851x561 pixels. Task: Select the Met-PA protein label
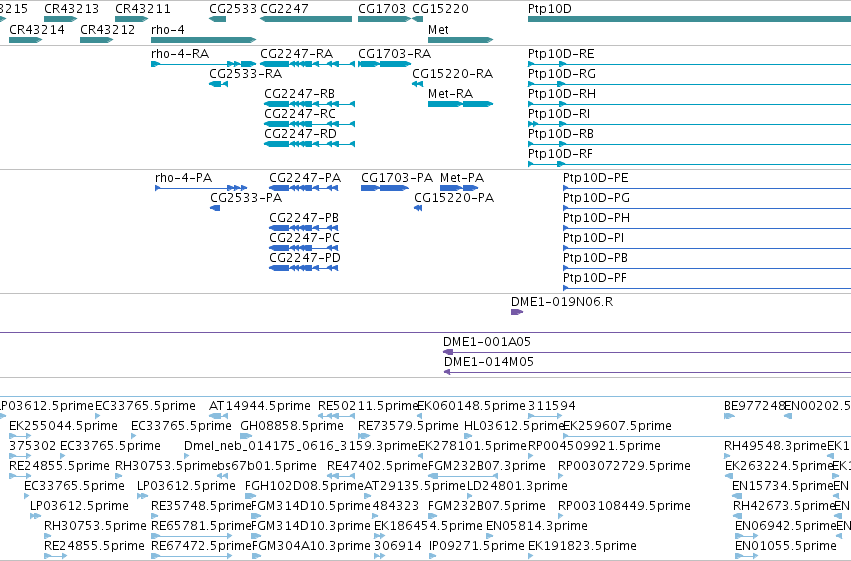tap(462, 177)
